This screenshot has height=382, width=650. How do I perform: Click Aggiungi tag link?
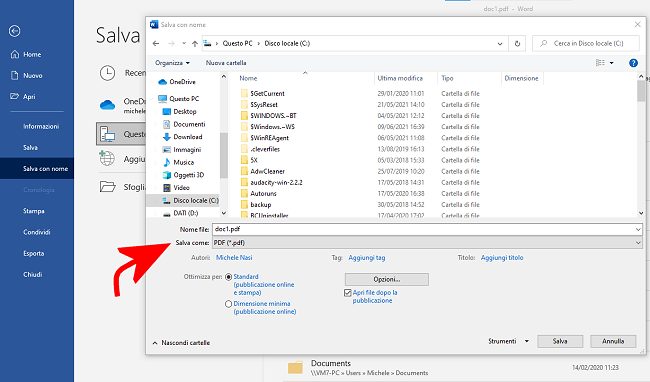pos(367,258)
